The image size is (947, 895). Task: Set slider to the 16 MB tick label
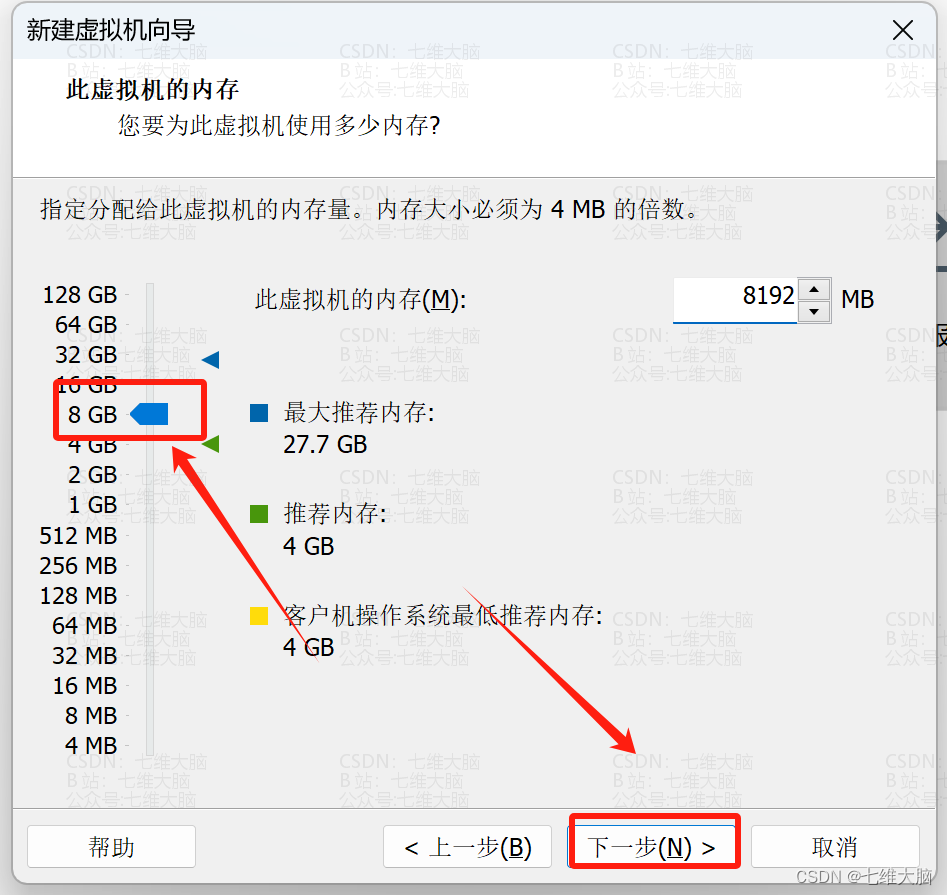point(85,686)
